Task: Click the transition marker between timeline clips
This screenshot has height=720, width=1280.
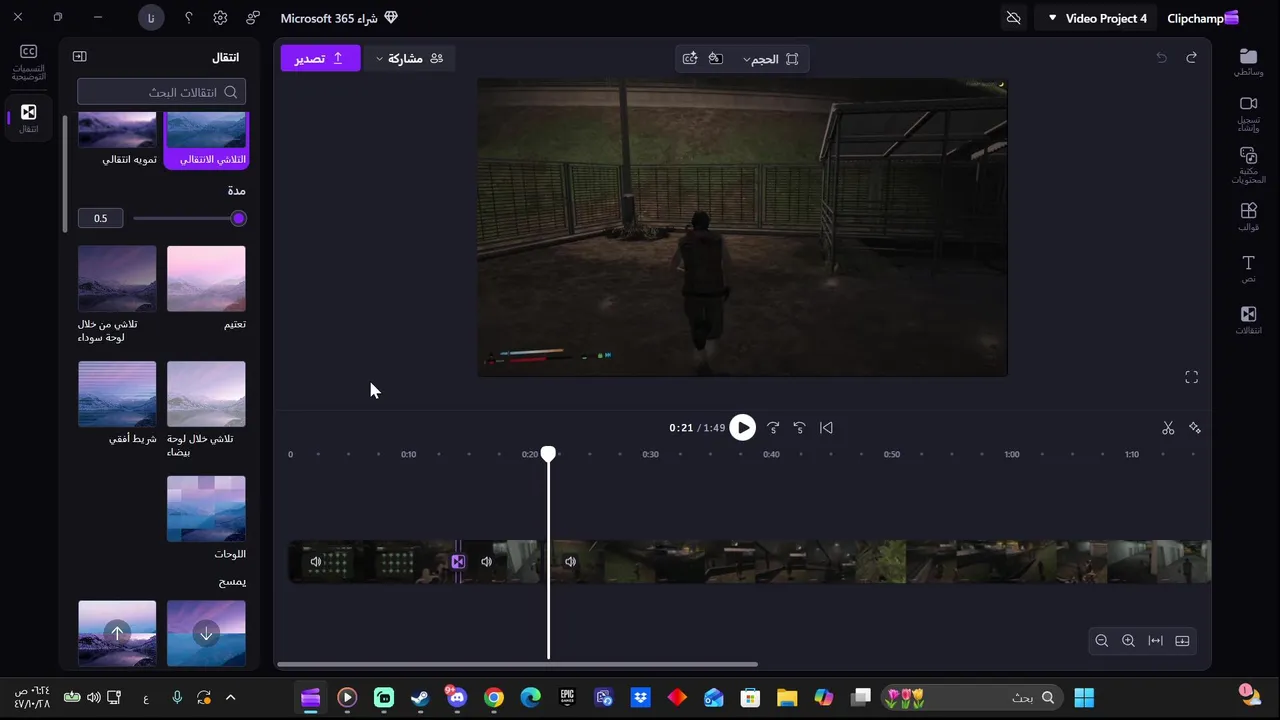Action: [x=458, y=562]
